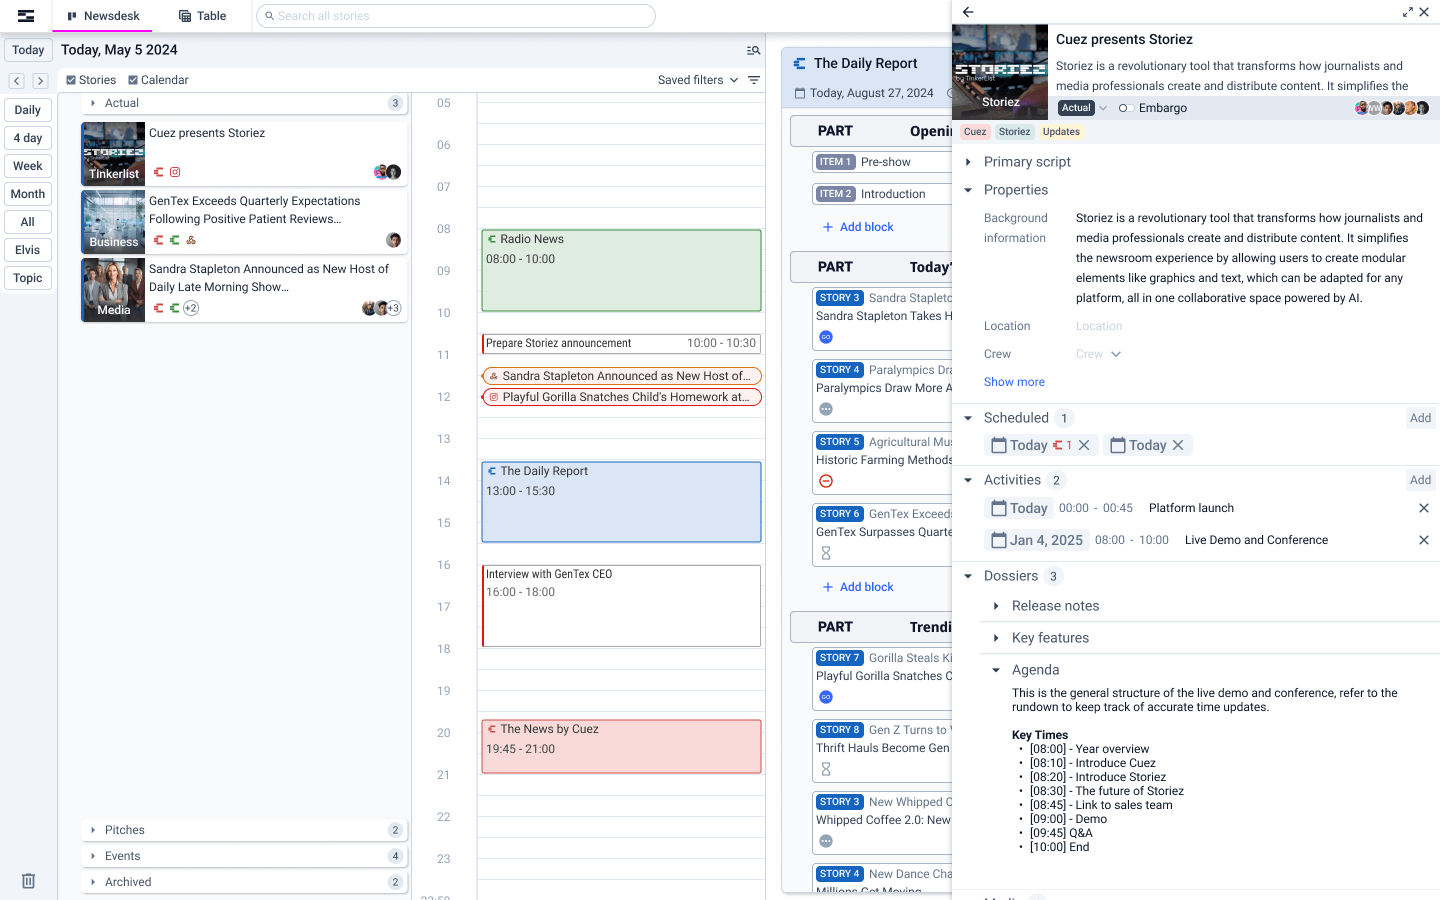Screen dimensions: 1440x900
Task: Click the advanced search icon next to the date
Action: 754,50
